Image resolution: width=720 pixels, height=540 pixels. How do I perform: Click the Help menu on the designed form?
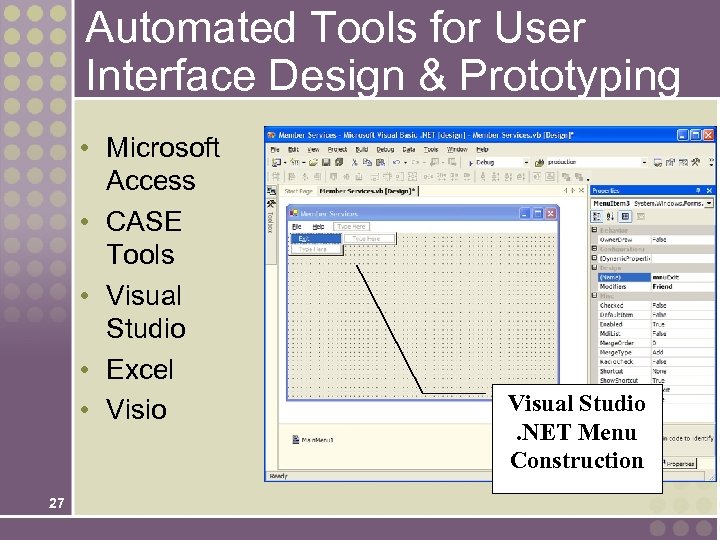(318, 227)
